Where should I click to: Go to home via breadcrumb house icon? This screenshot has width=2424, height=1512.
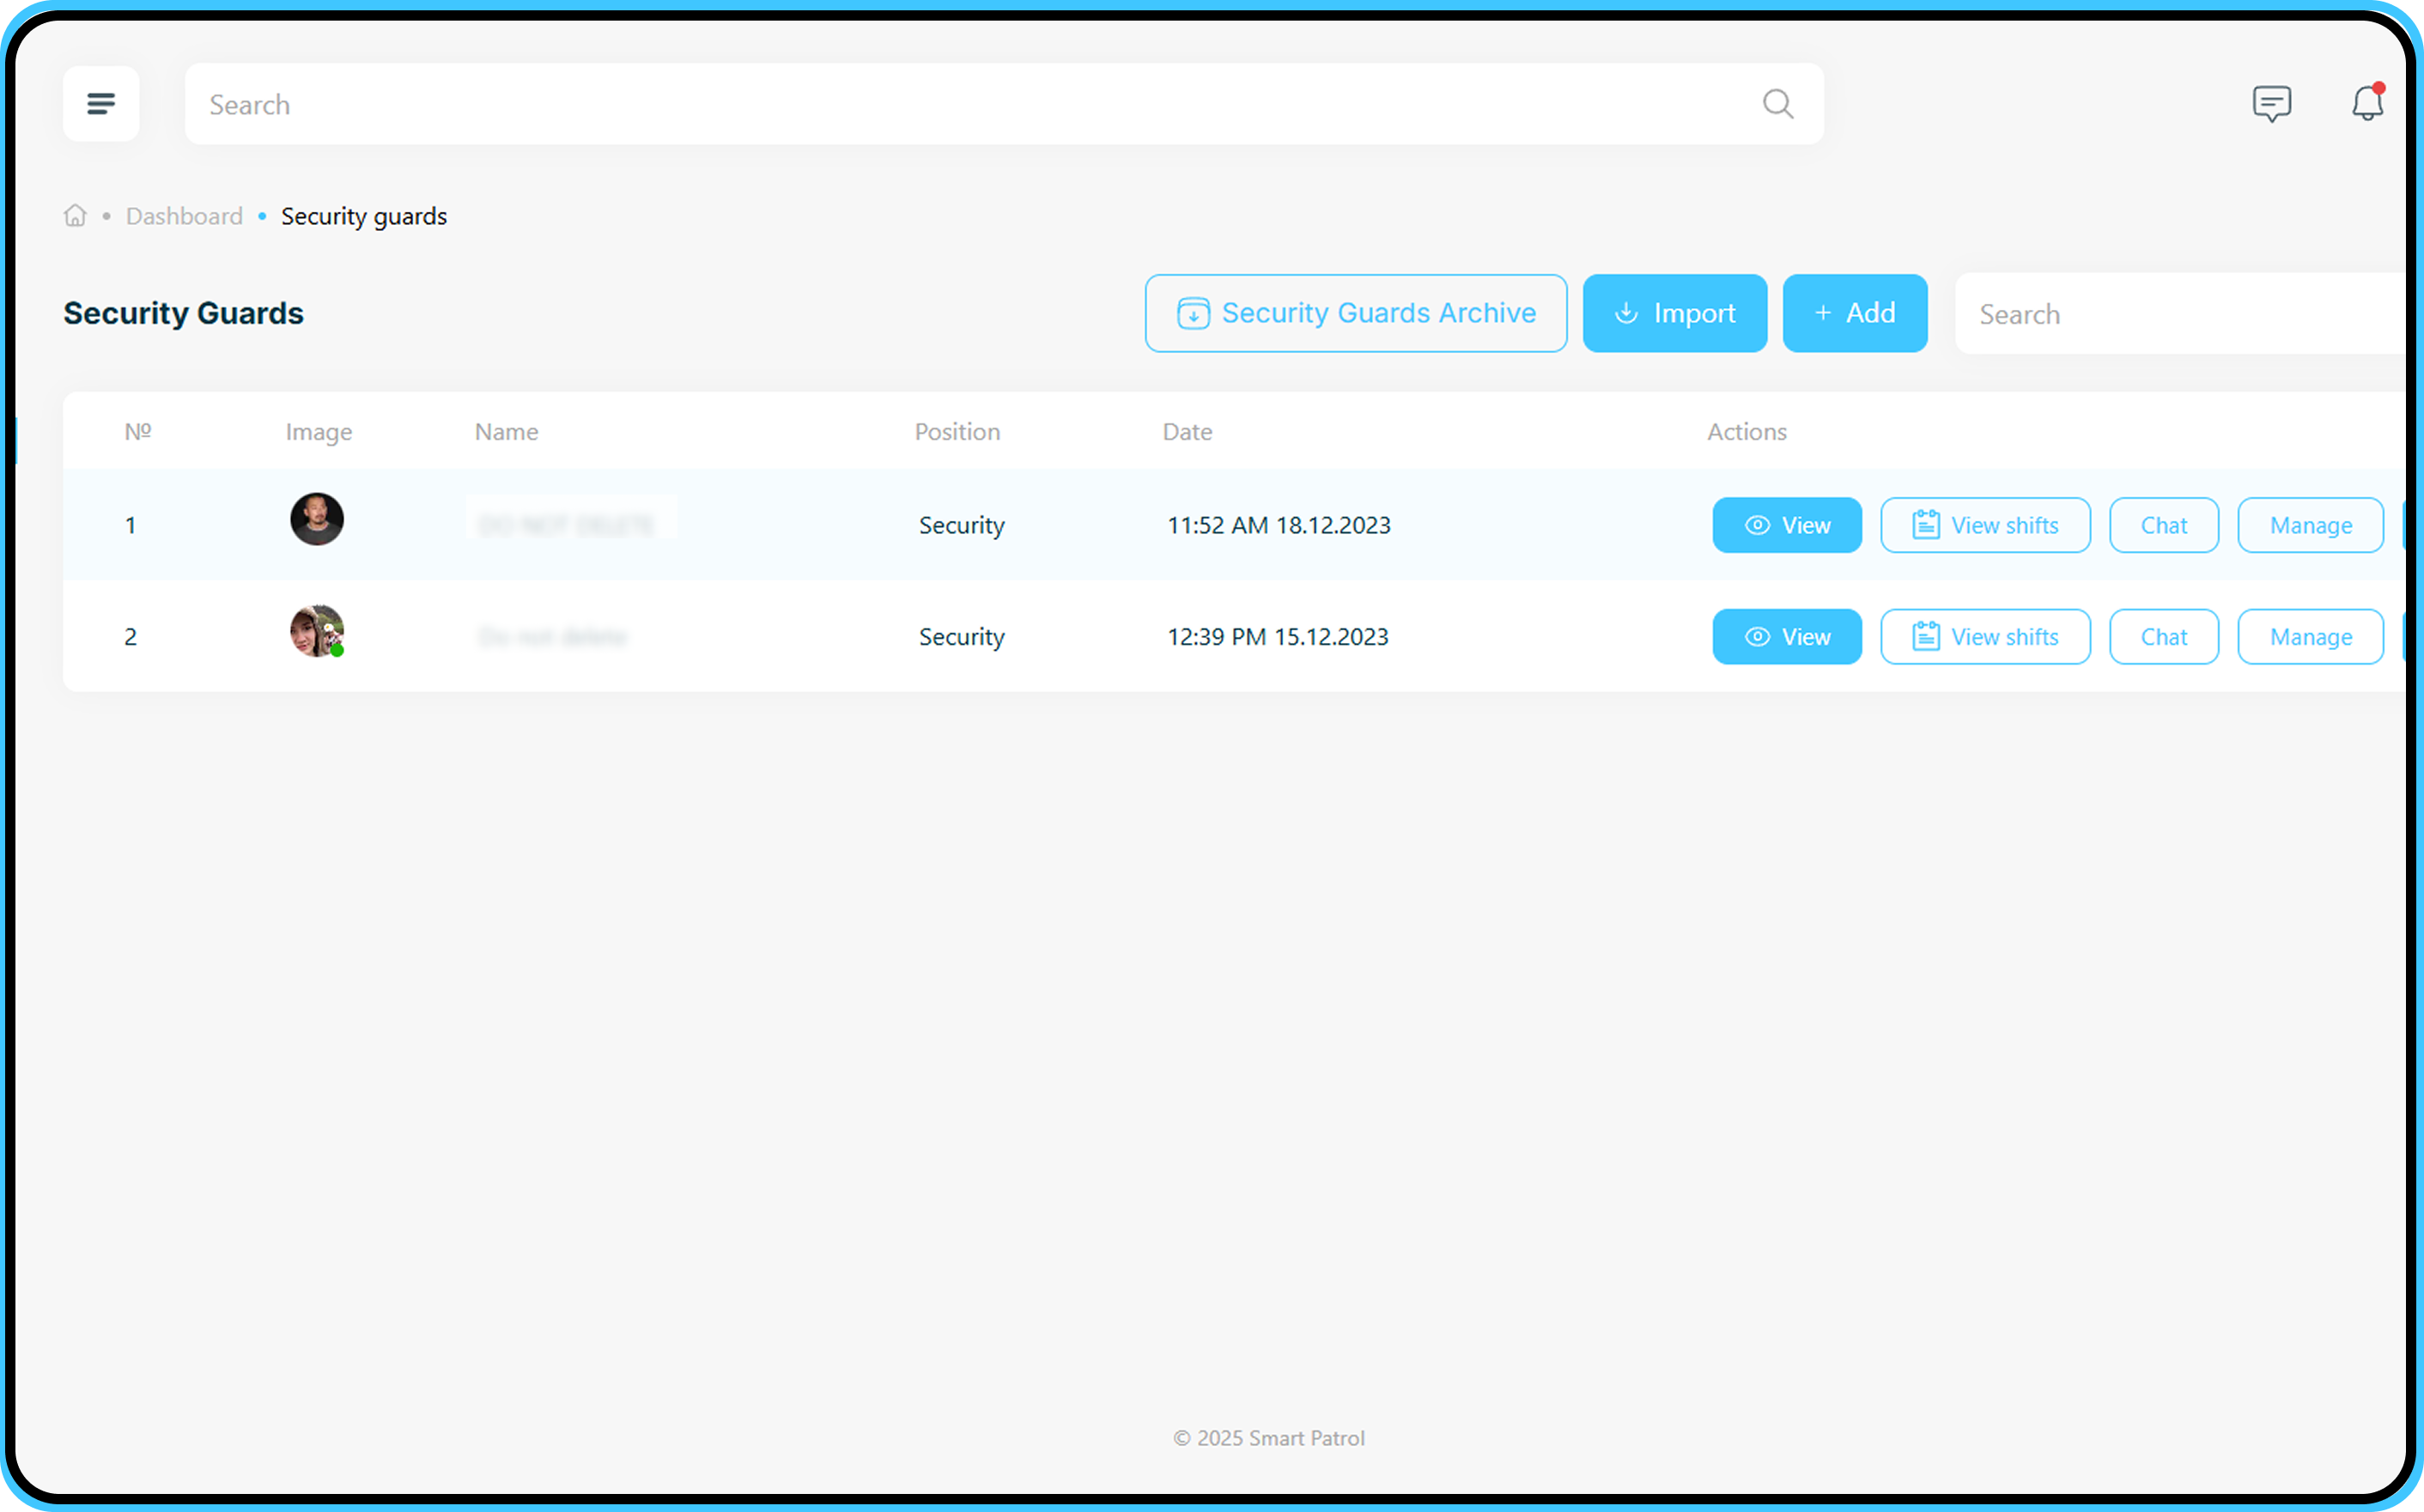(75, 216)
